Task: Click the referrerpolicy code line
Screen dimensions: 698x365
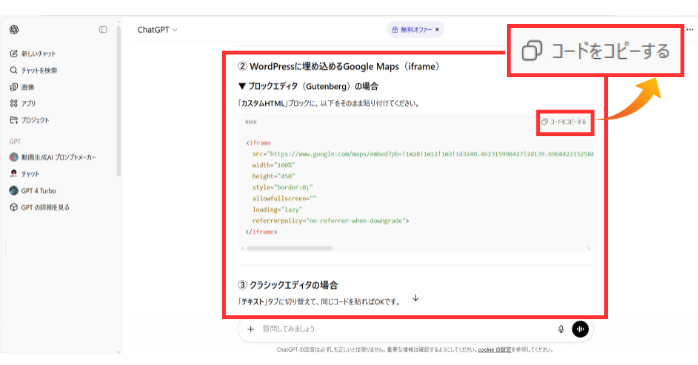Action: 330,221
